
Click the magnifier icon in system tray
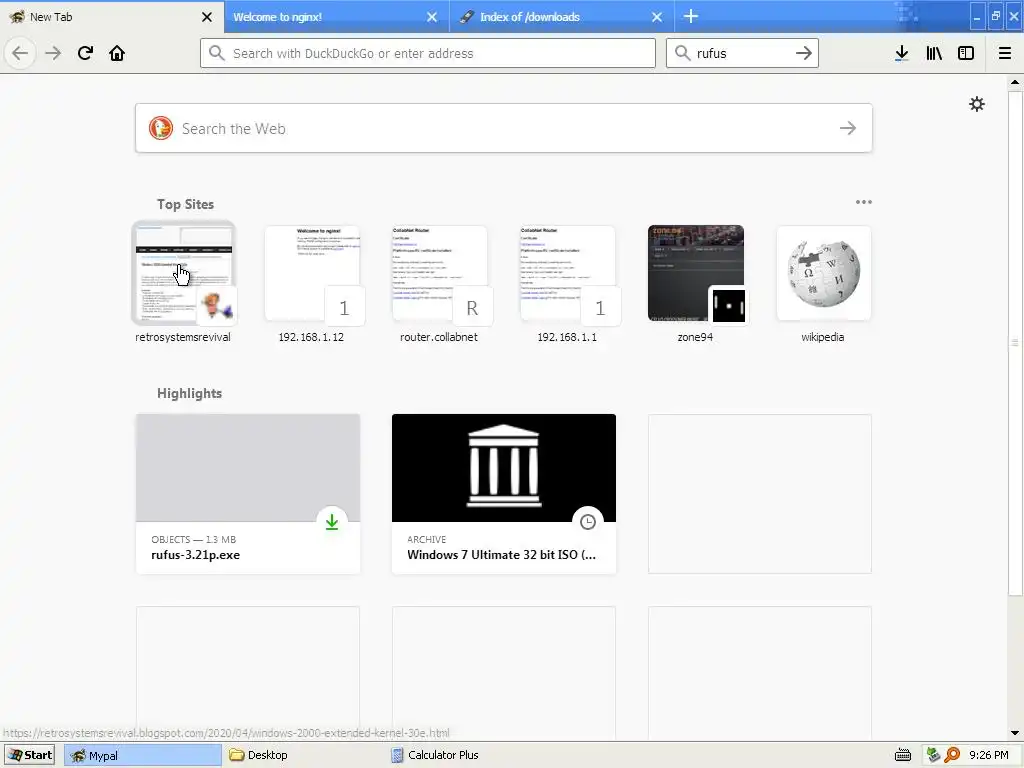point(952,755)
